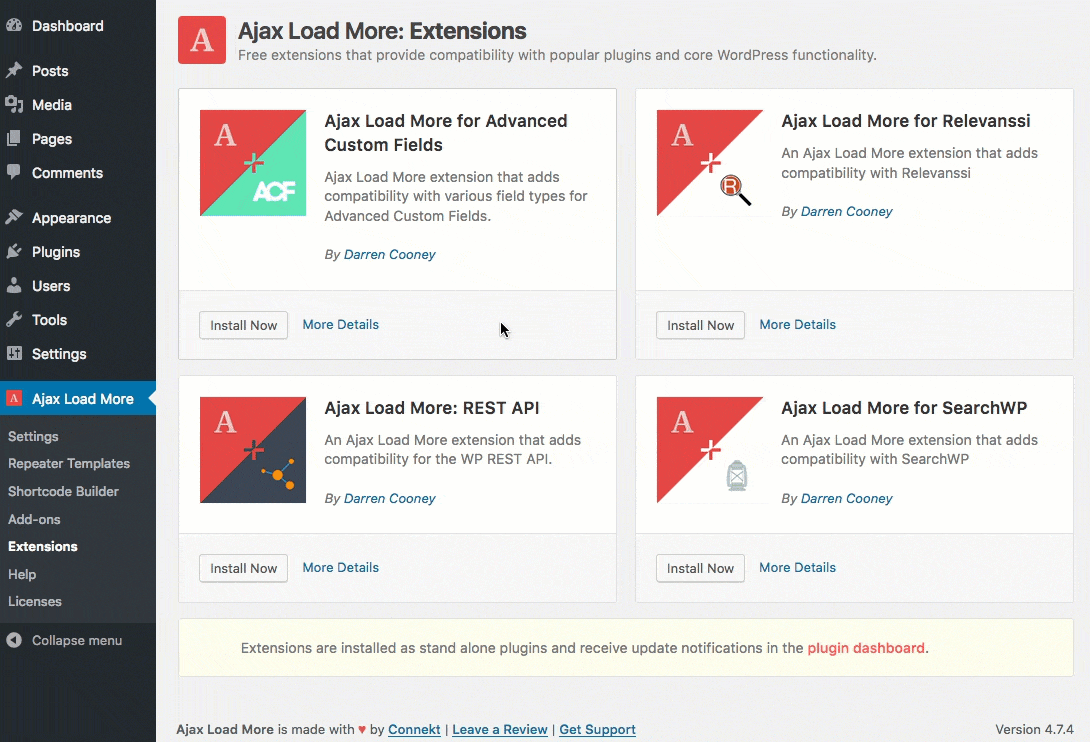
Task: Click the Ajax Load More for Relevanssi title
Action: pyautogui.click(x=906, y=121)
